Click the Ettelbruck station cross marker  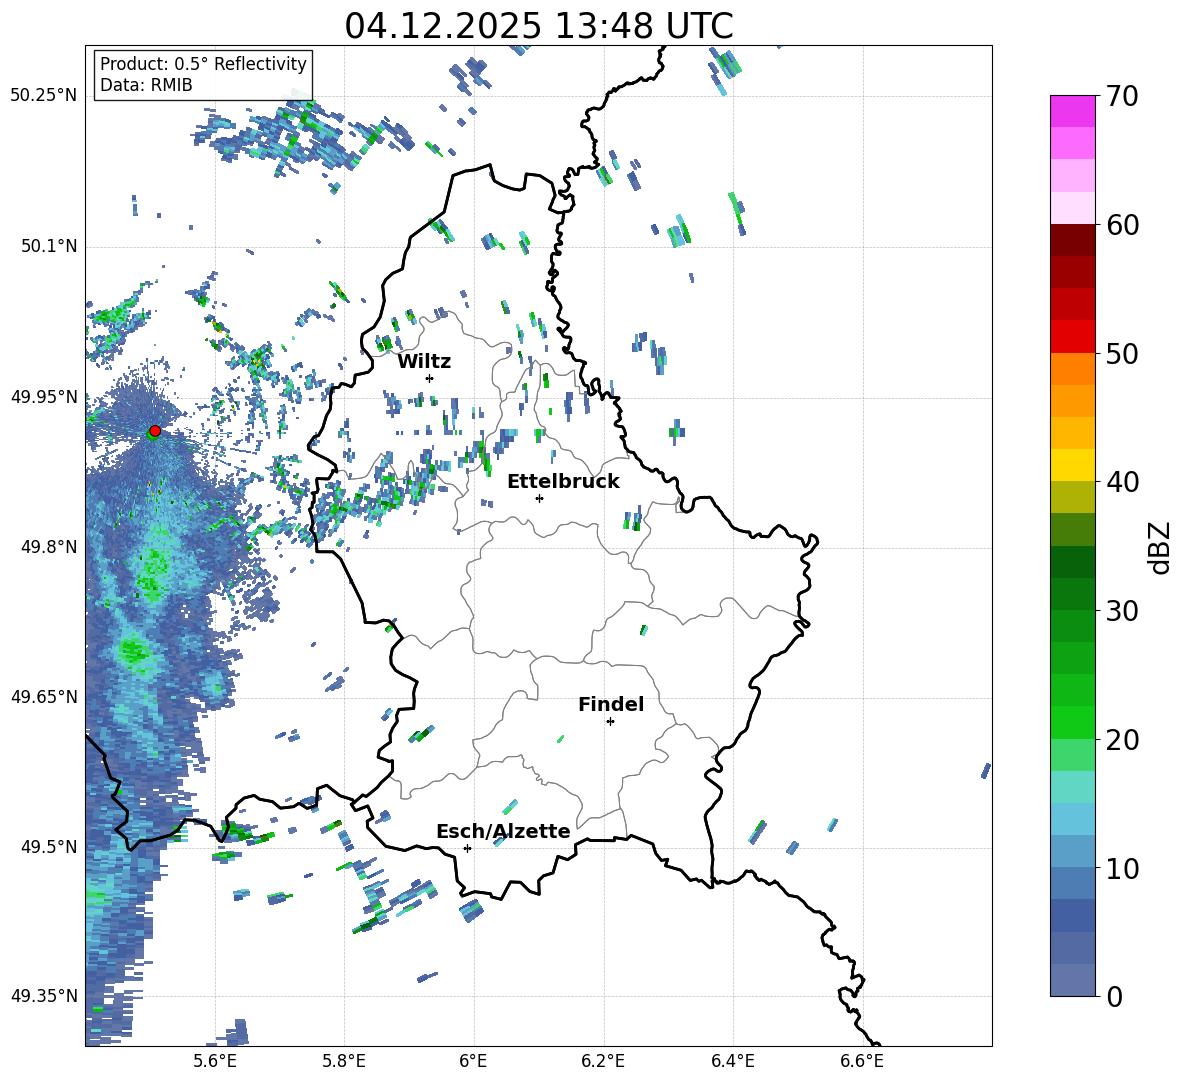[539, 498]
